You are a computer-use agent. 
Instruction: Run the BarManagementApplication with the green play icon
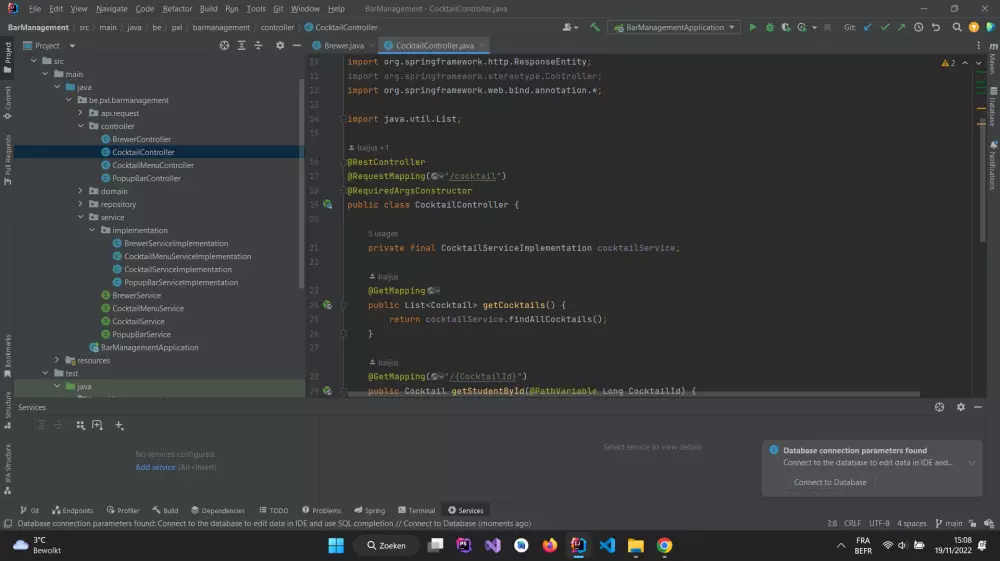[753, 28]
